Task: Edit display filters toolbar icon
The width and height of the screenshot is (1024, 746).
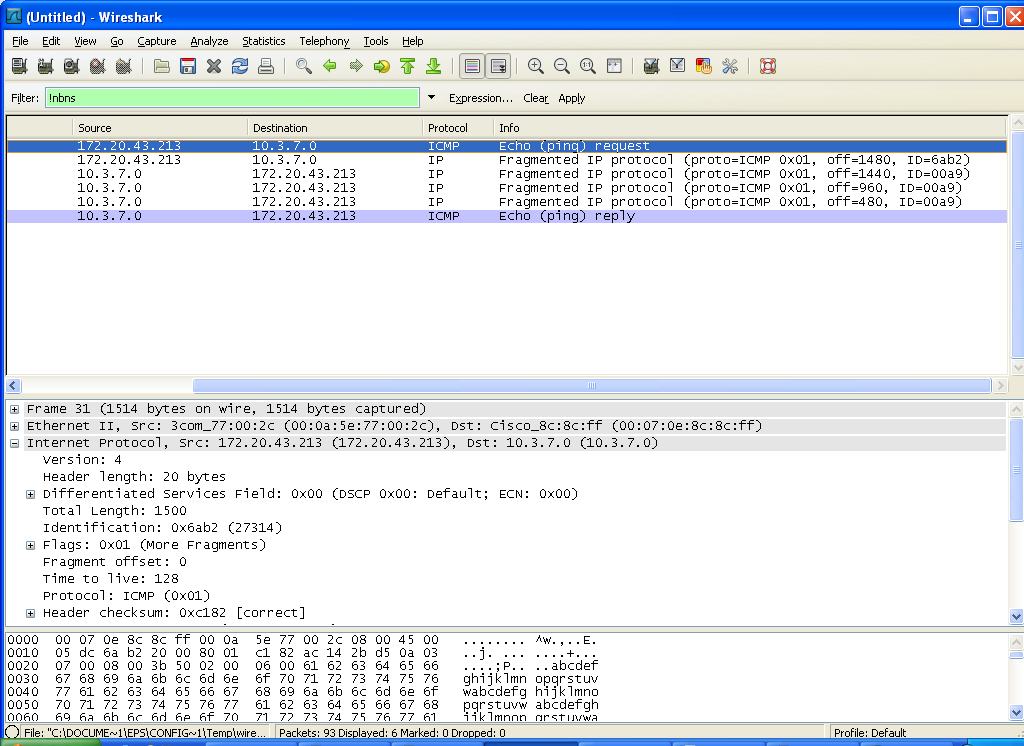Action: tap(677, 66)
